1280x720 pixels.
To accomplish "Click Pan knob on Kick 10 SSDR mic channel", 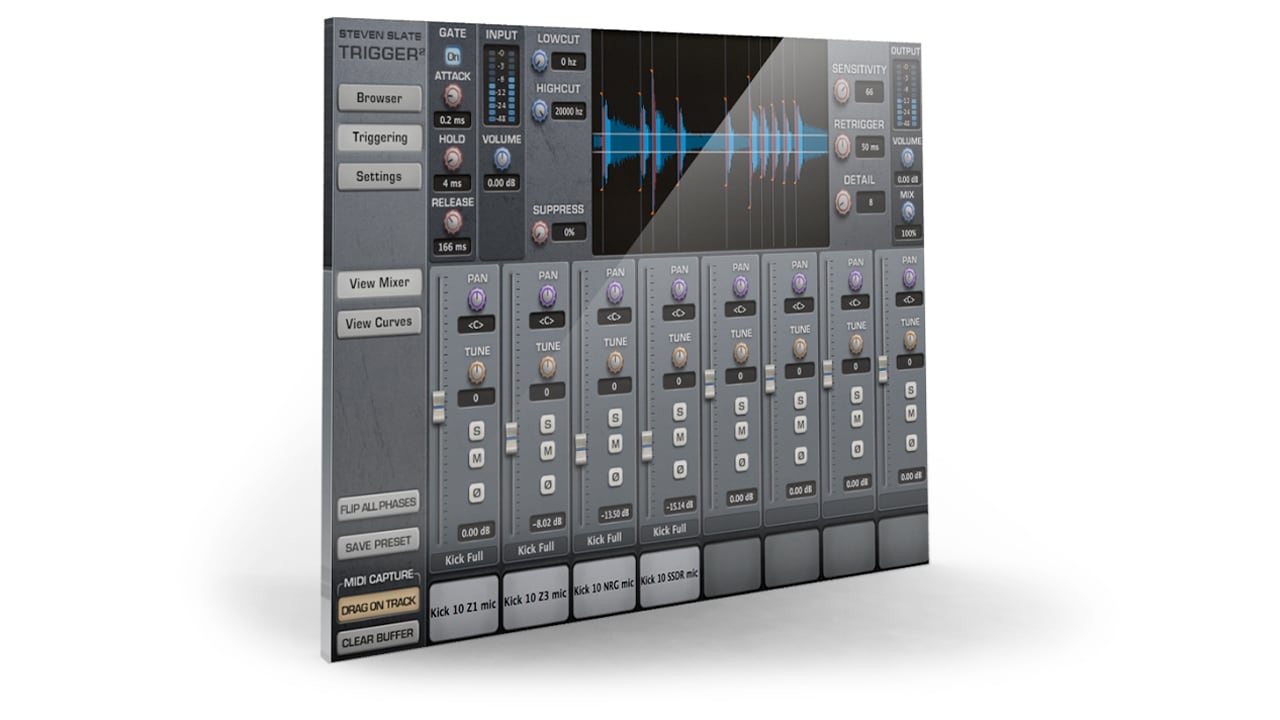I will pyautogui.click(x=680, y=290).
